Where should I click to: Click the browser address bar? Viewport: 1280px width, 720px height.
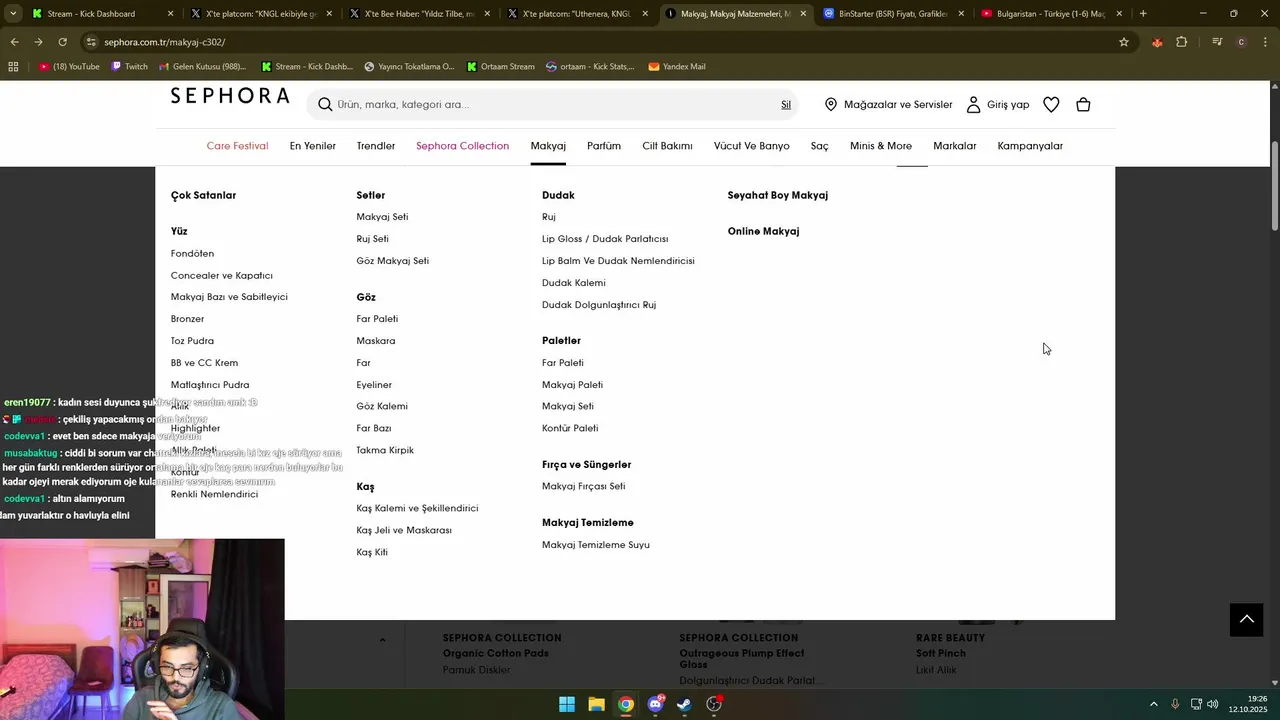[x=600, y=42]
